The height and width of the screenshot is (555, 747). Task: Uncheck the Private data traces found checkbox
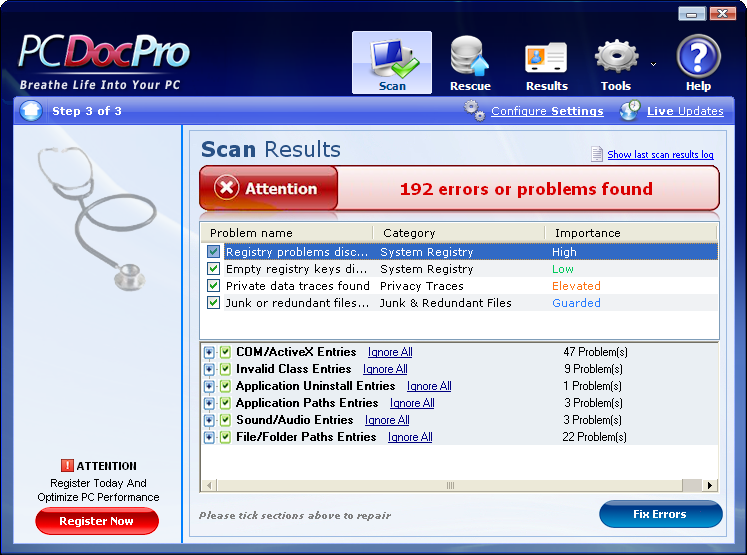(213, 286)
